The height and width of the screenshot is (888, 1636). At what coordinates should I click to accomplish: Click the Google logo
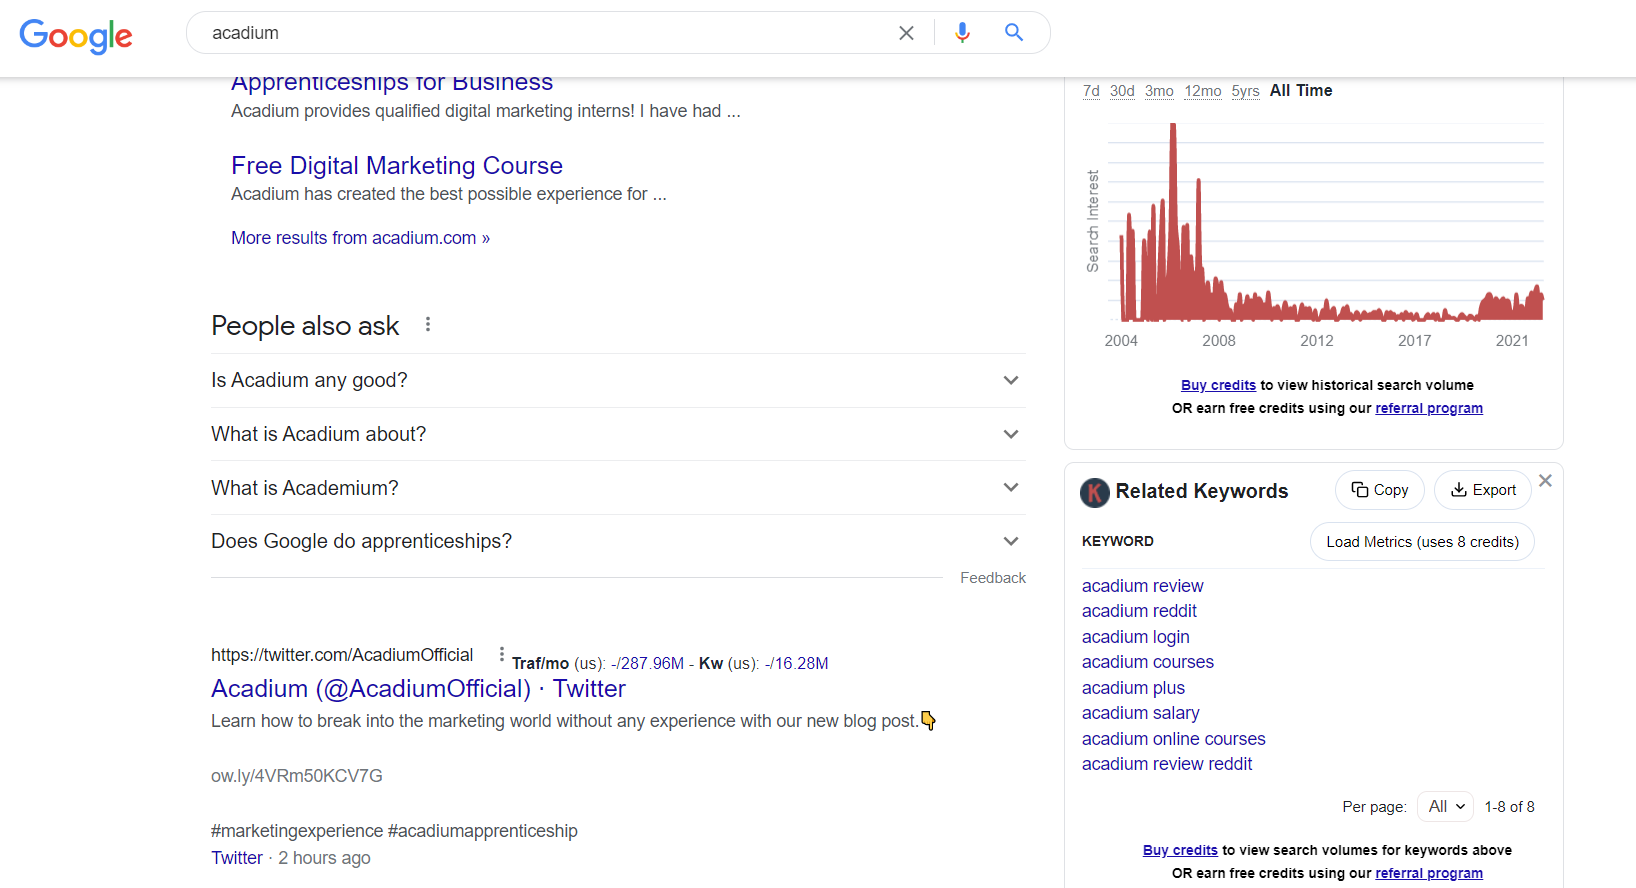pos(76,36)
